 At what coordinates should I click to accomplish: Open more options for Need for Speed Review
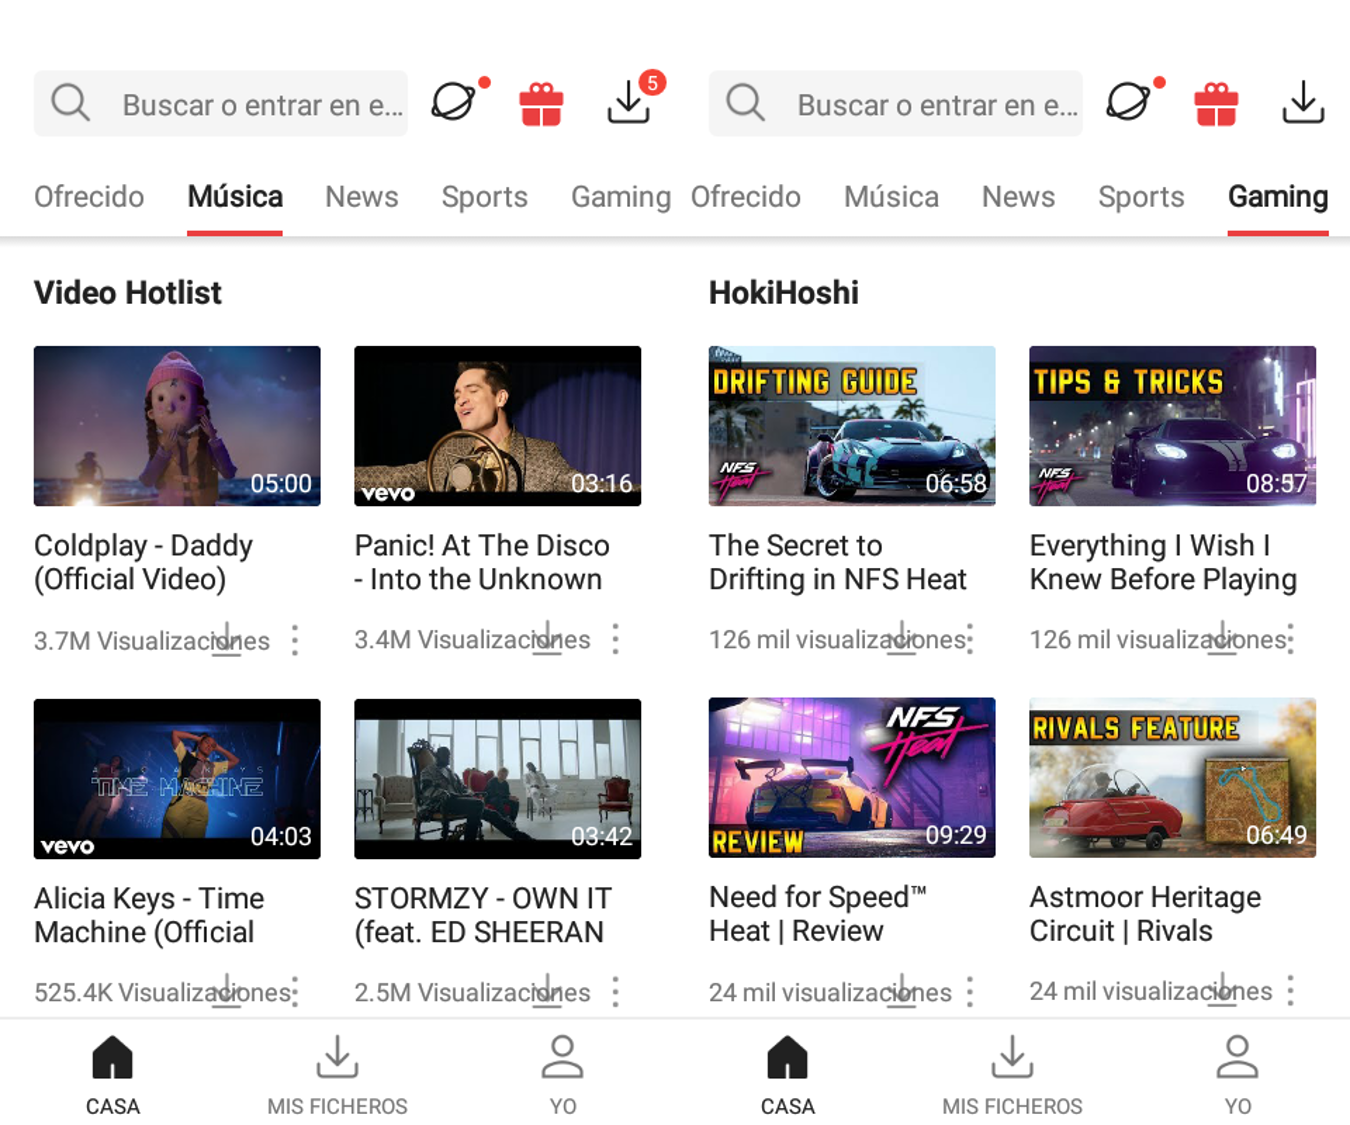pyautogui.click(x=970, y=991)
